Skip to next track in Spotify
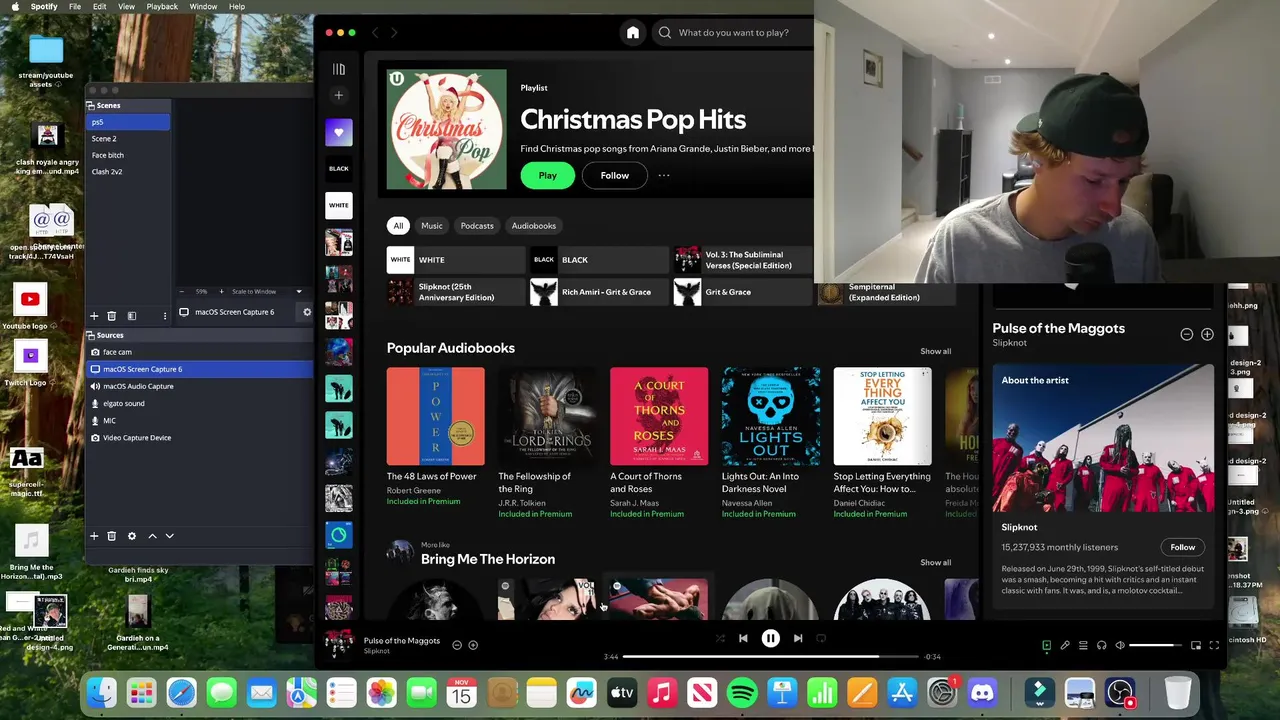This screenshot has height=720, width=1280. (x=798, y=638)
